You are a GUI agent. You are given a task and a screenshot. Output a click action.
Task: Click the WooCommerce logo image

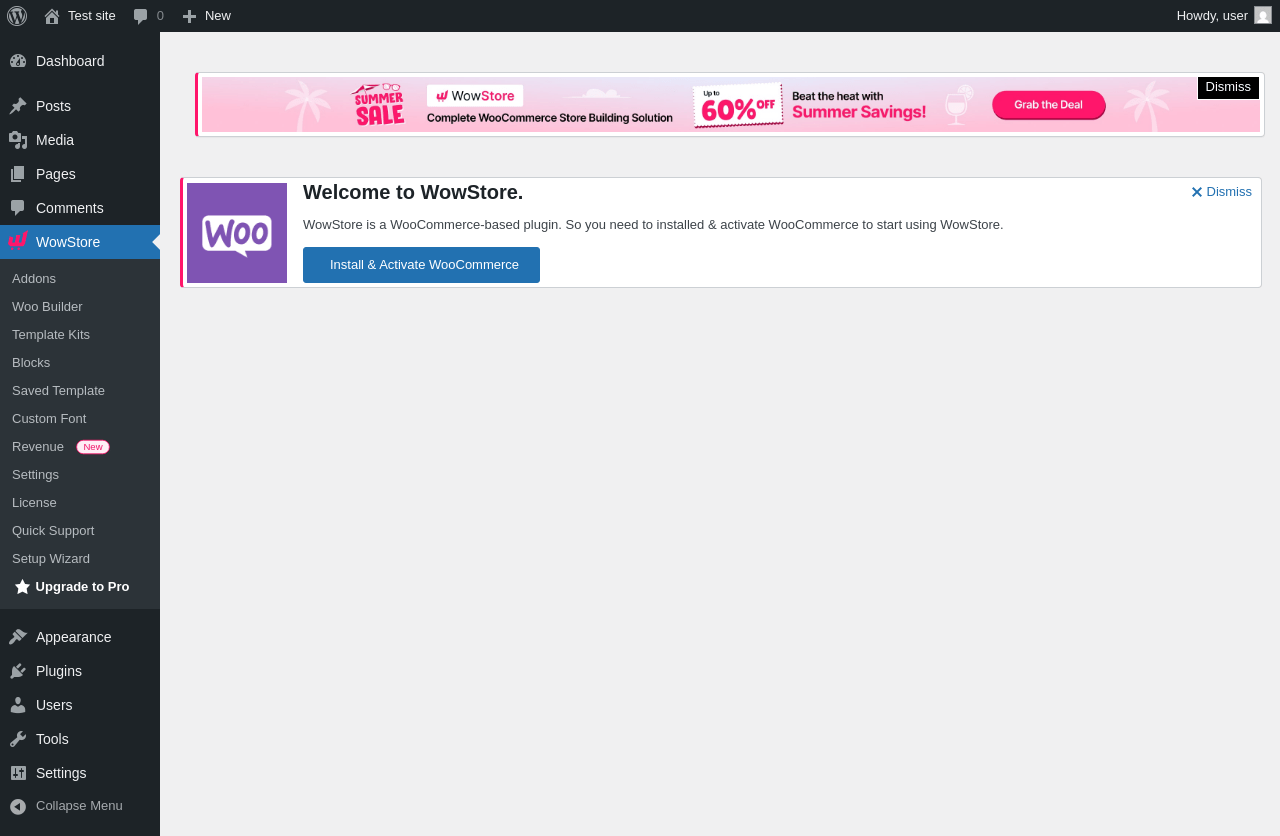tap(237, 233)
